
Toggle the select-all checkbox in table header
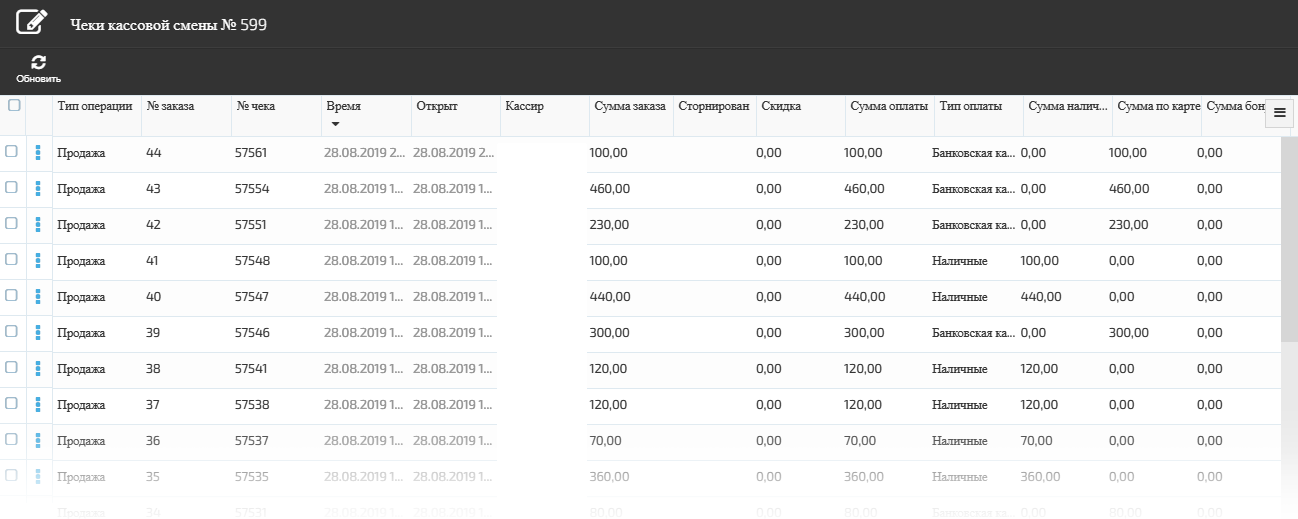[x=14, y=106]
